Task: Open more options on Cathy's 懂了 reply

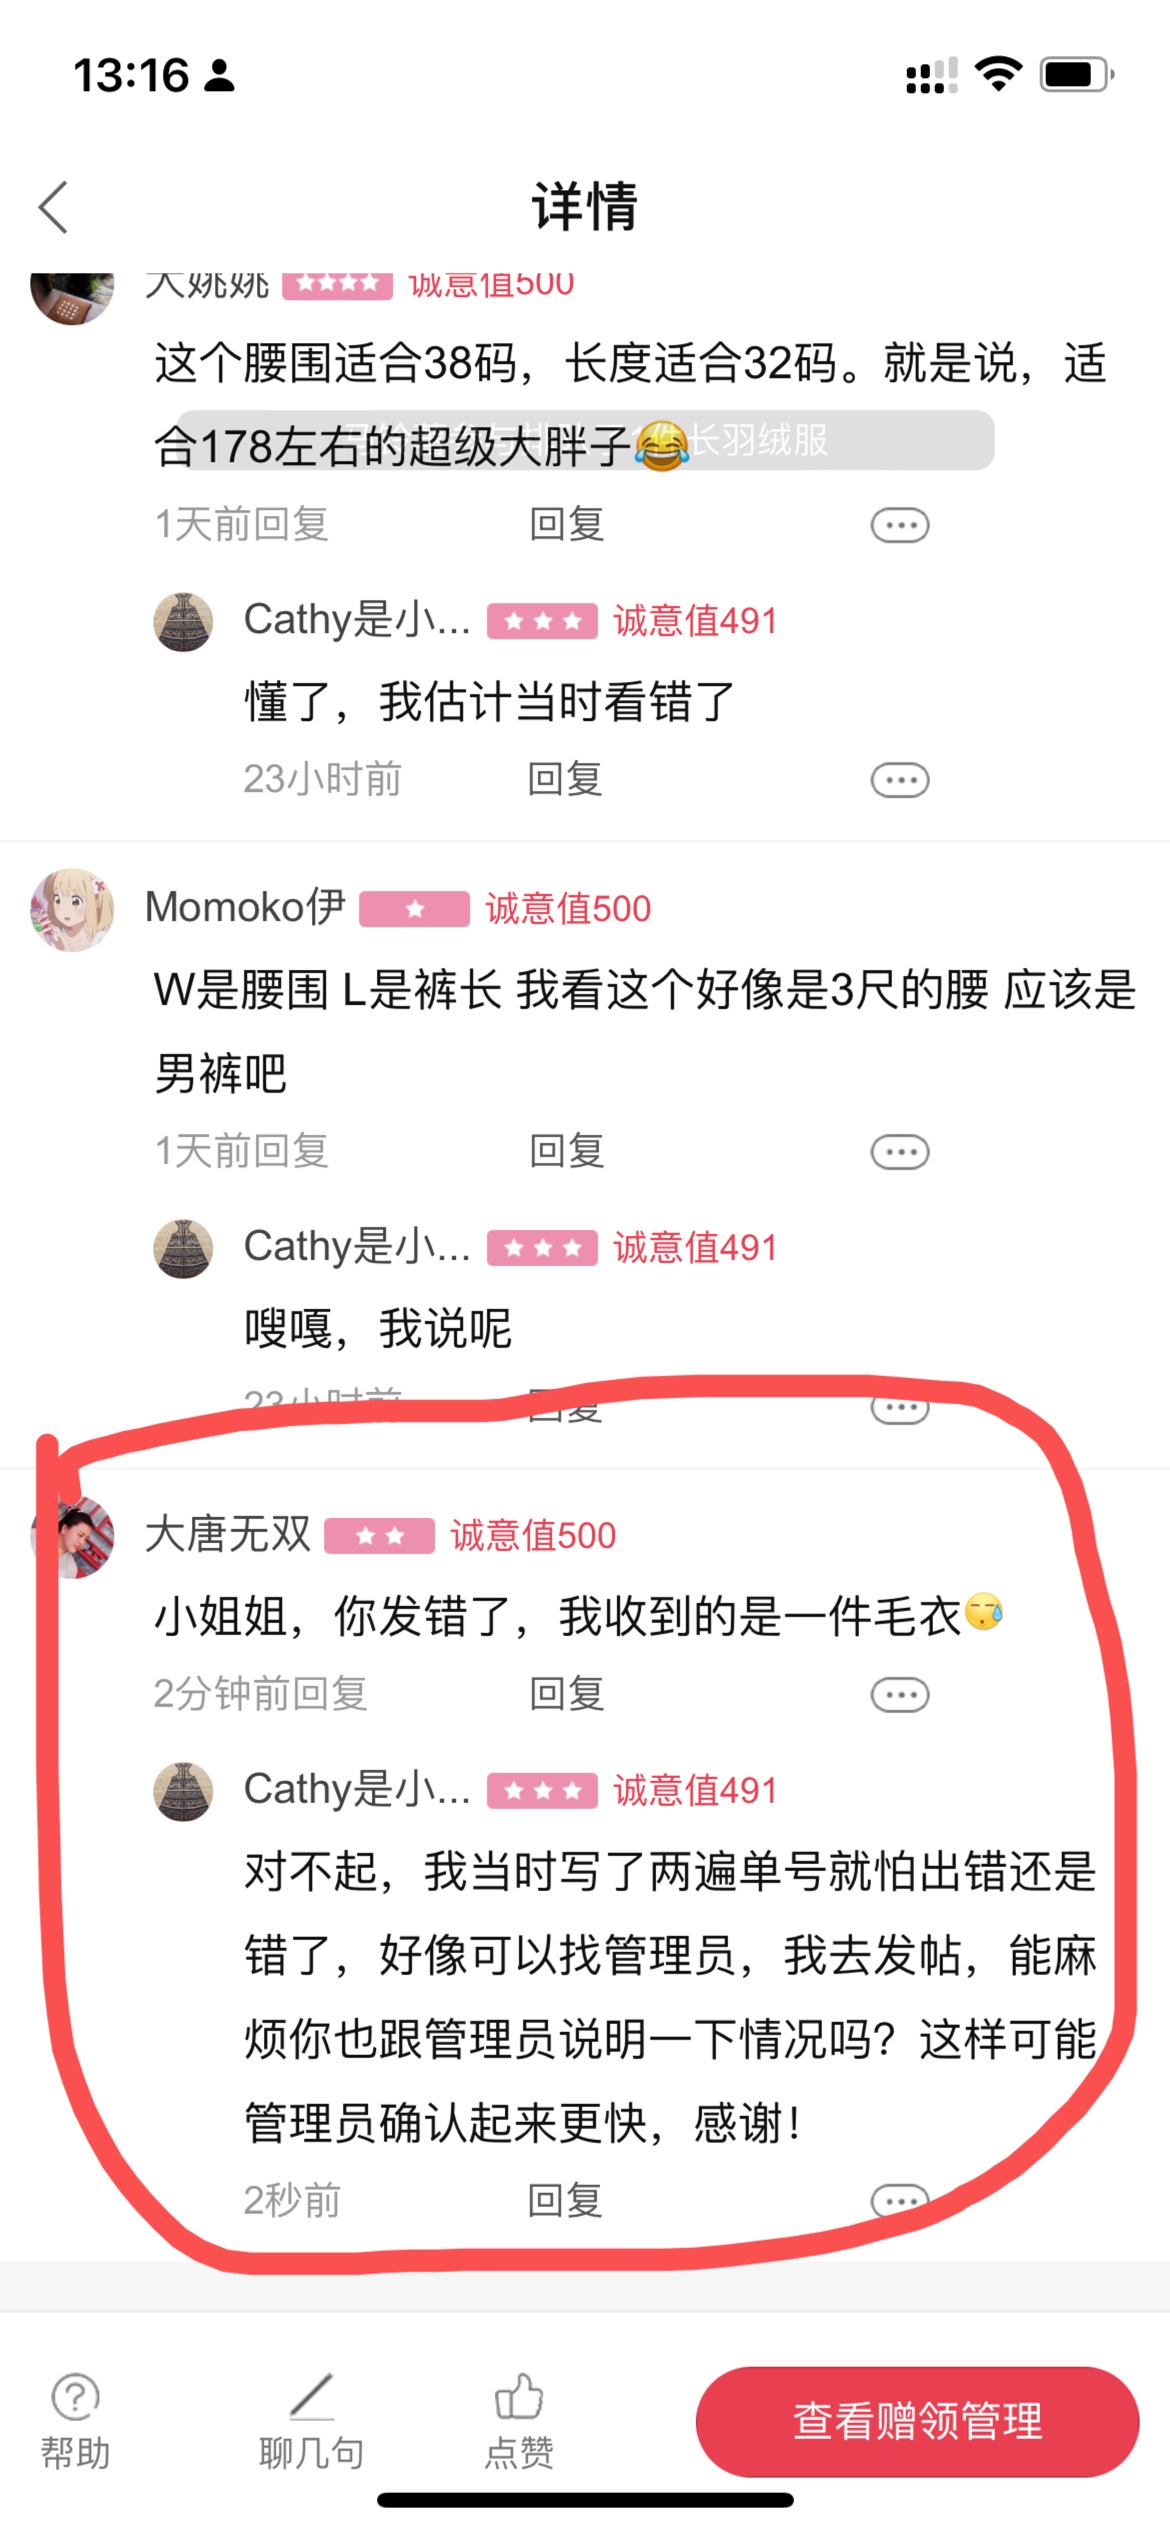Action: (x=900, y=780)
